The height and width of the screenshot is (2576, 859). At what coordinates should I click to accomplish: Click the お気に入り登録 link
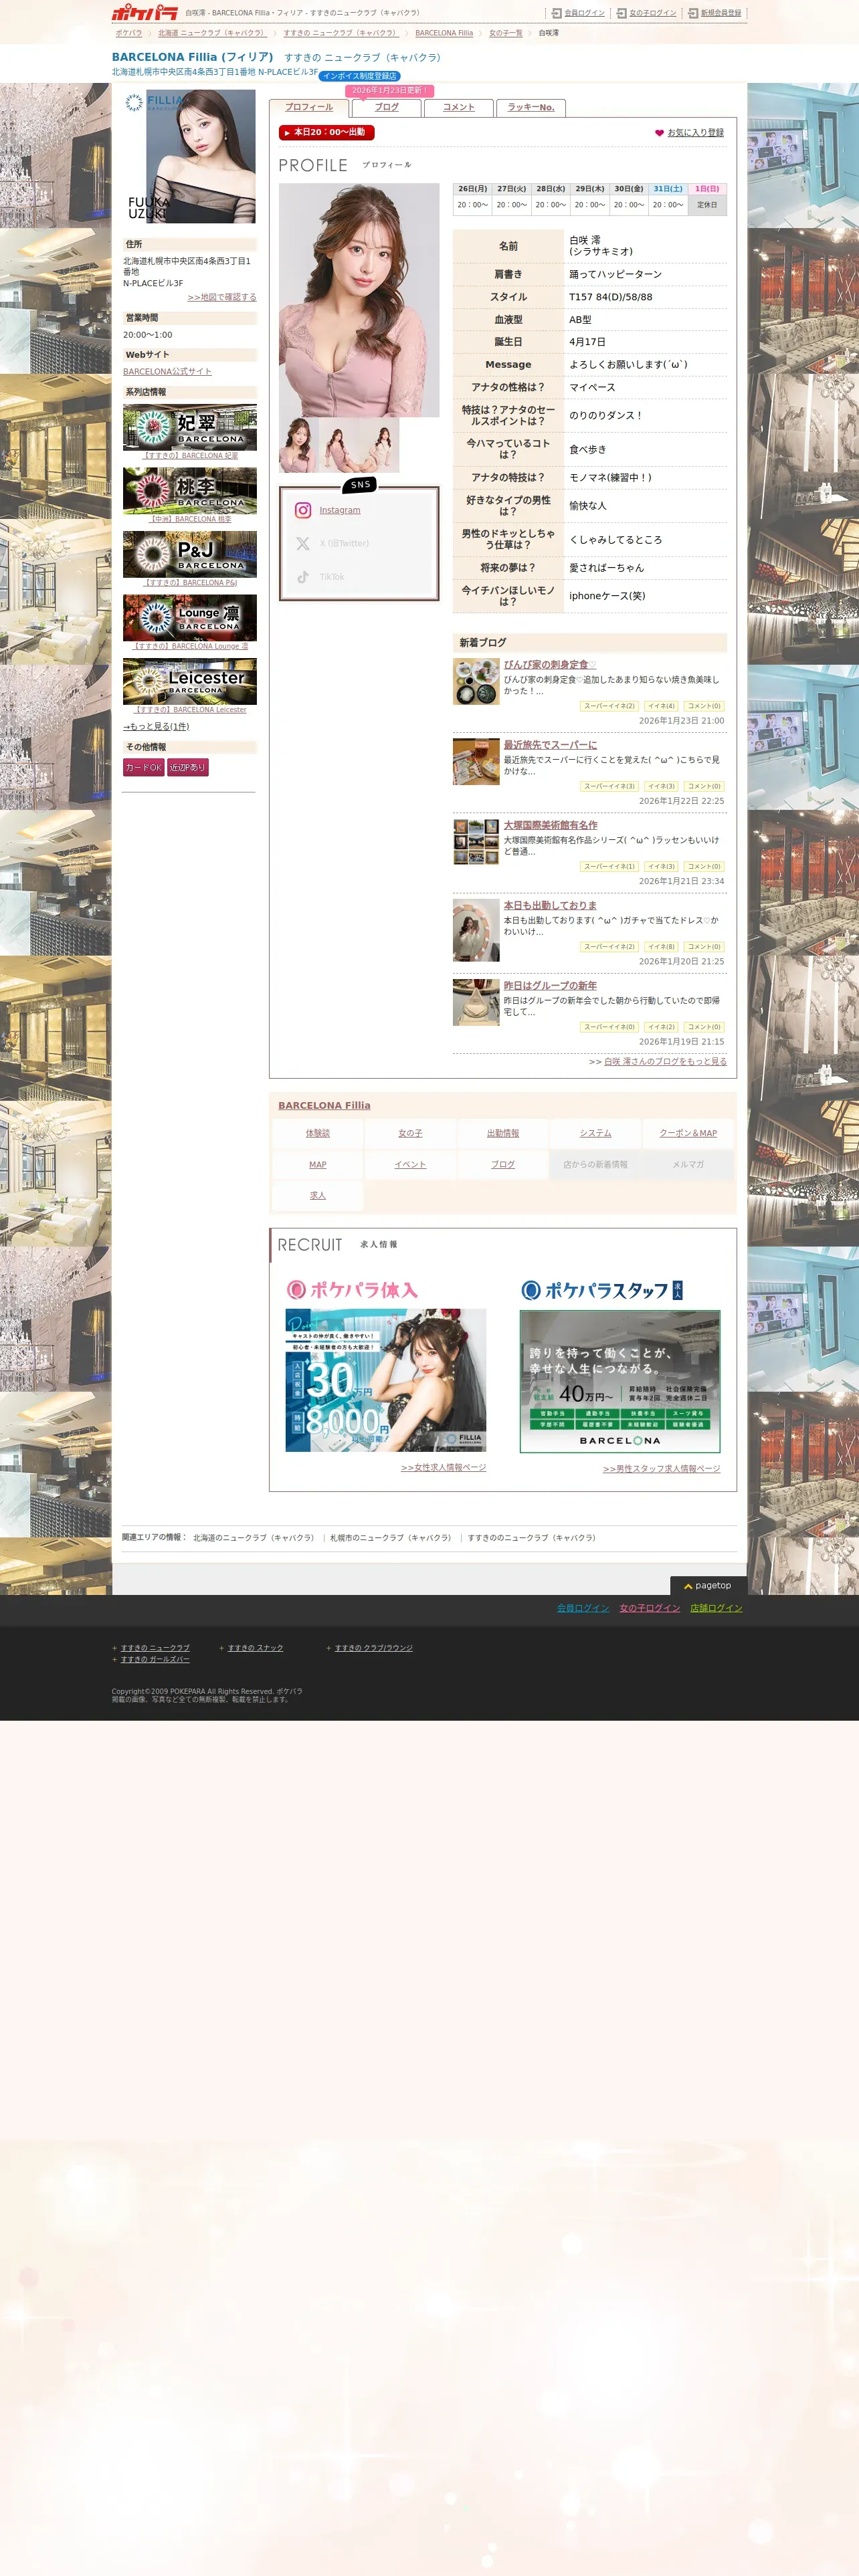click(x=696, y=133)
